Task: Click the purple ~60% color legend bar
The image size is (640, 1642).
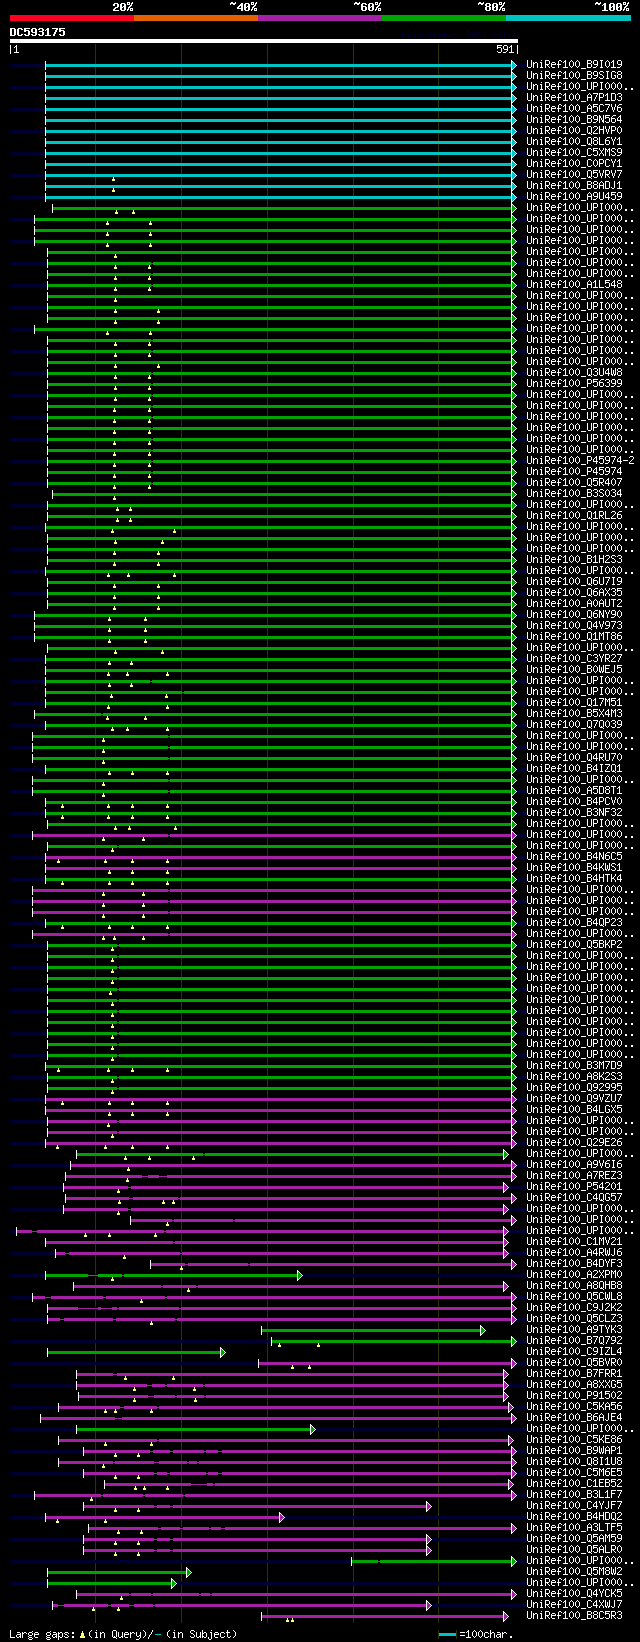Action: click(x=320, y=18)
